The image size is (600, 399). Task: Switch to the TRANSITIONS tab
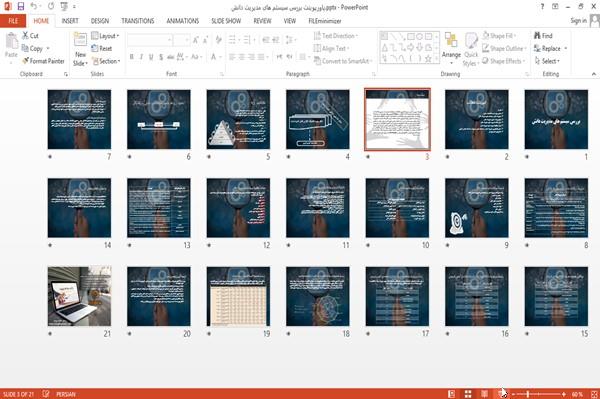[138, 21]
